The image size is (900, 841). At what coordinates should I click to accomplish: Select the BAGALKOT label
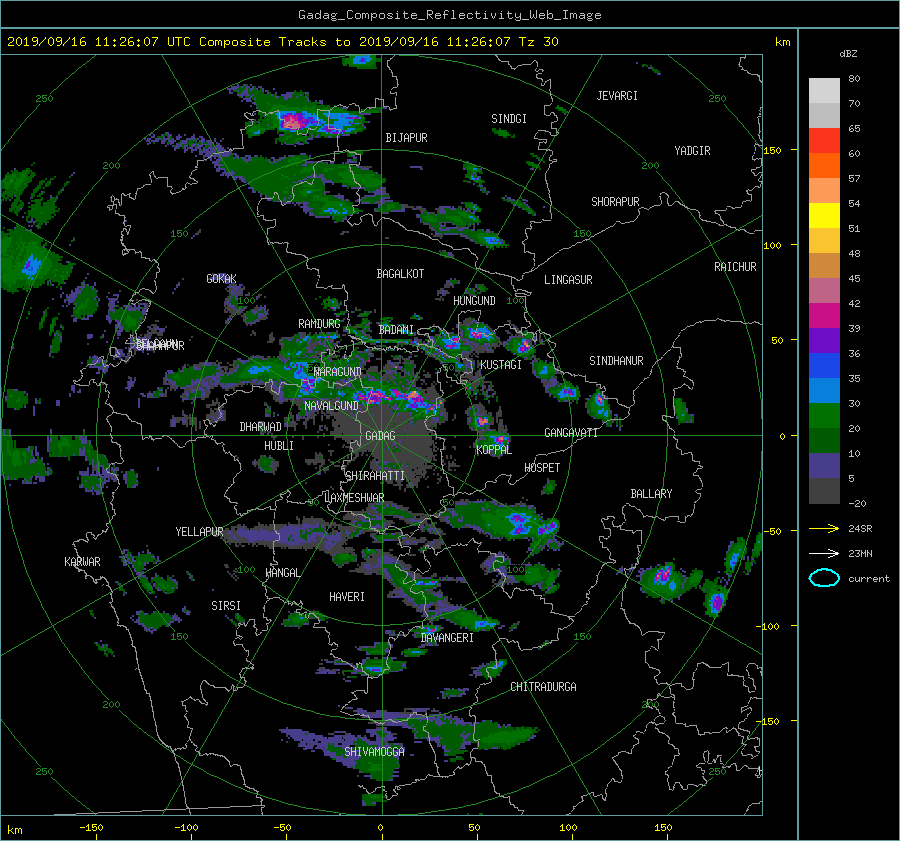tap(400, 274)
